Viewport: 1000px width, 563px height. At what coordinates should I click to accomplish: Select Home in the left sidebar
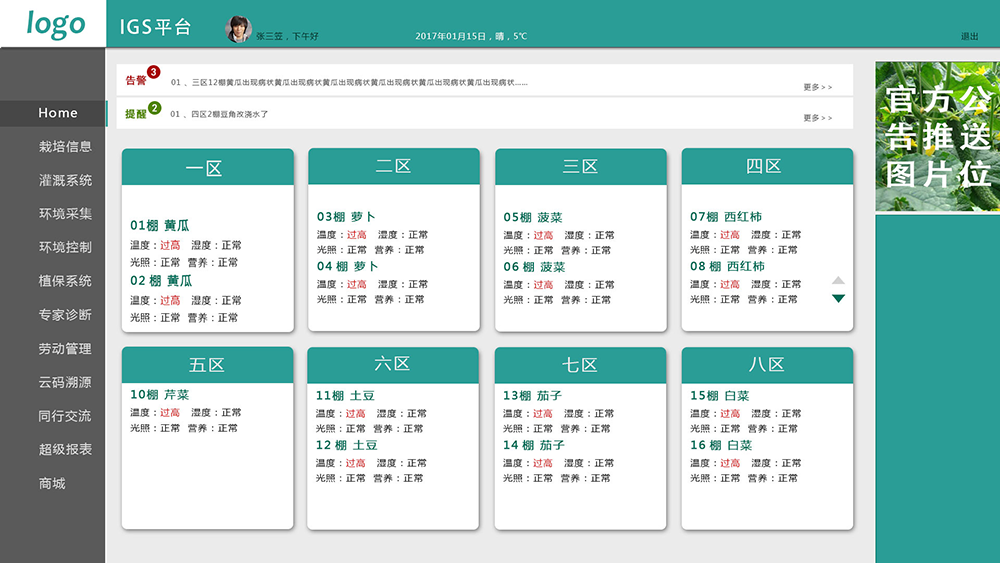click(57, 113)
